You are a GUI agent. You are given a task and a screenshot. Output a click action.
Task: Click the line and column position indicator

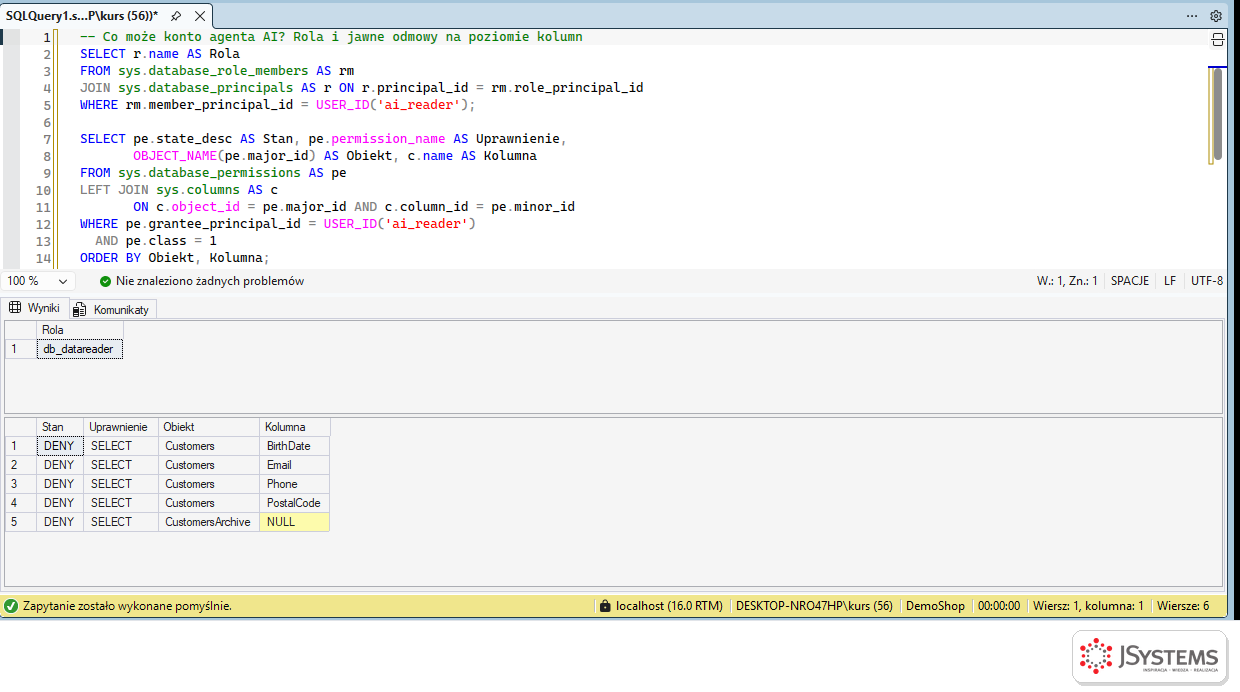click(x=1067, y=281)
